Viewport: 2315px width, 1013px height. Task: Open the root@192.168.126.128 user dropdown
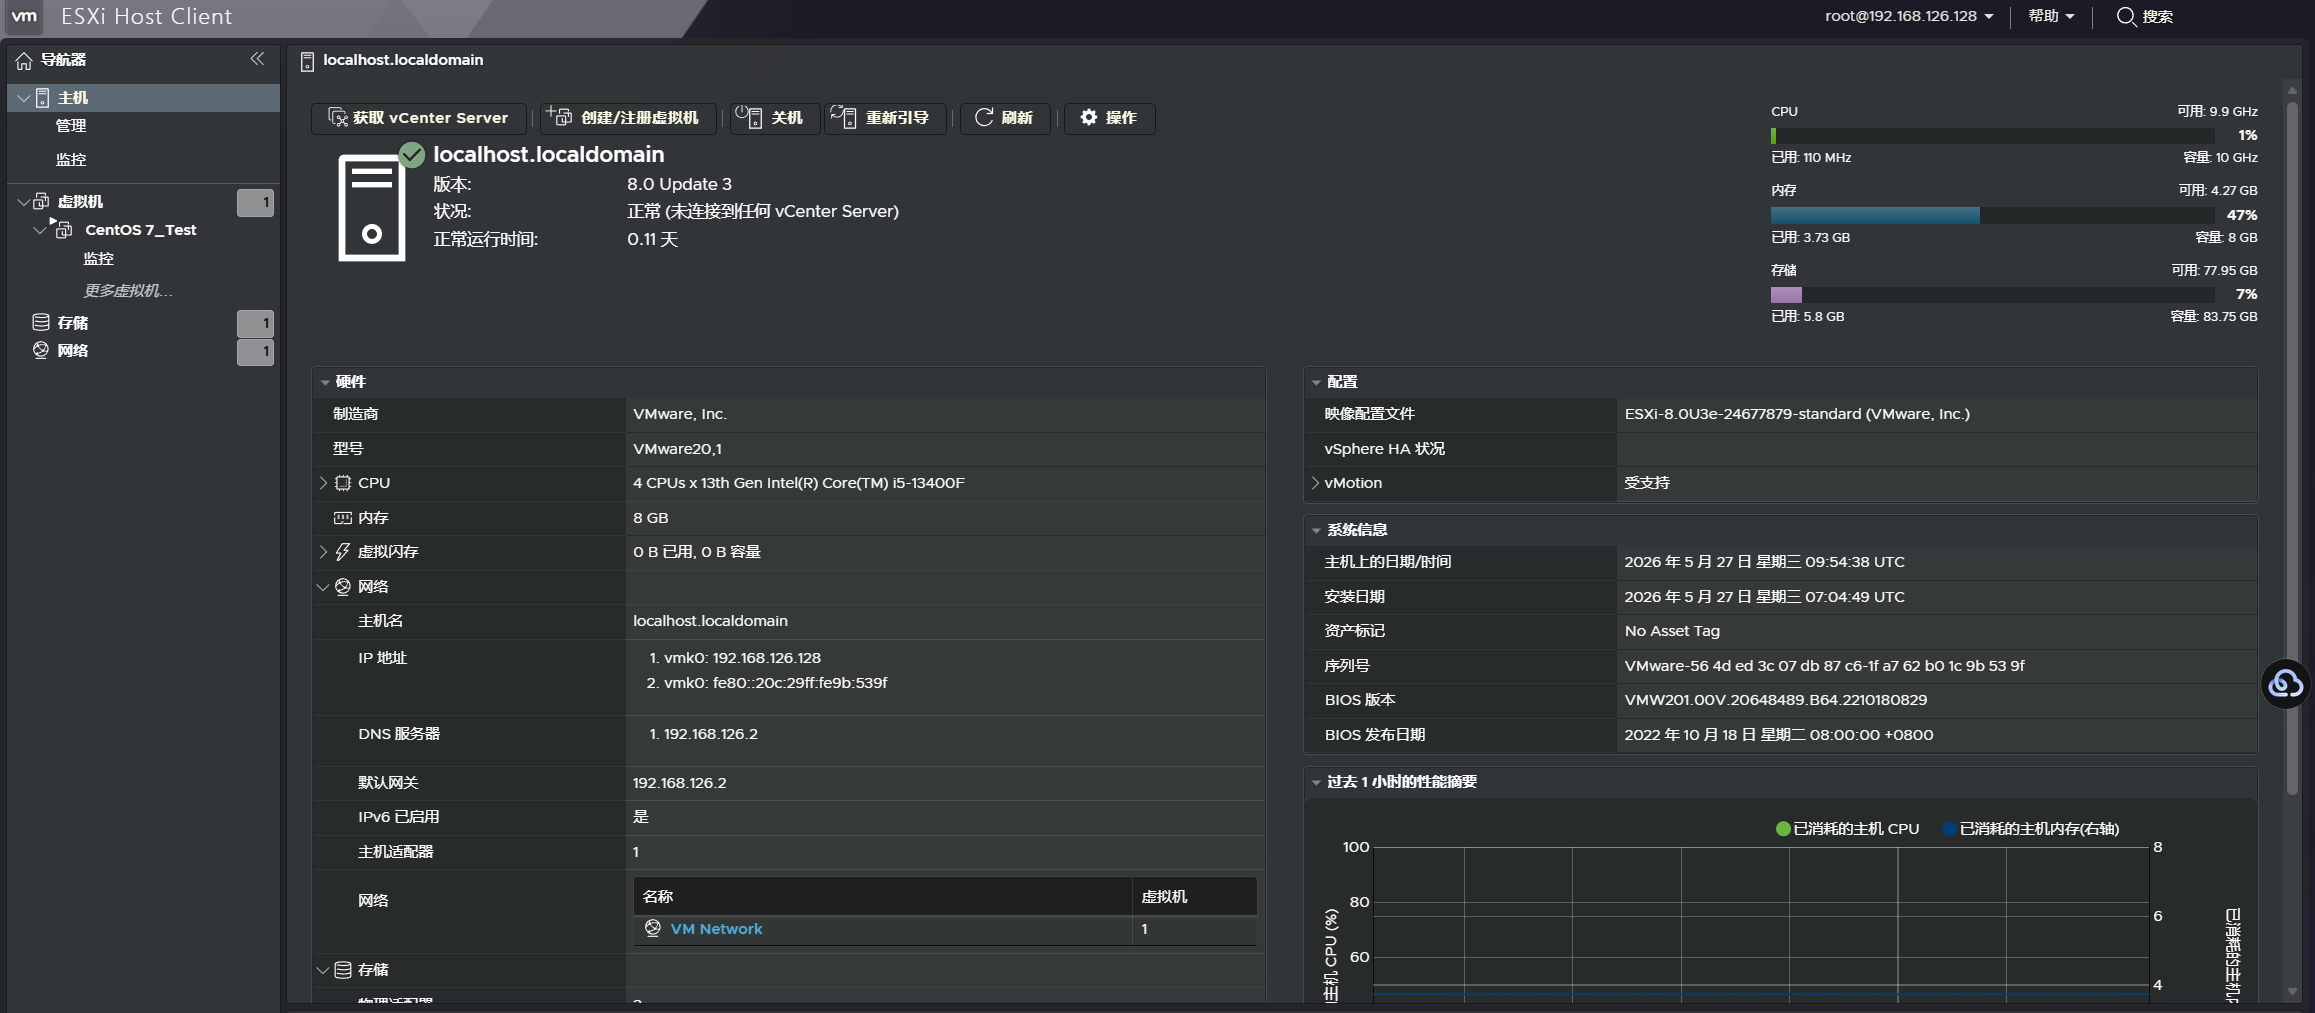[x=1909, y=16]
